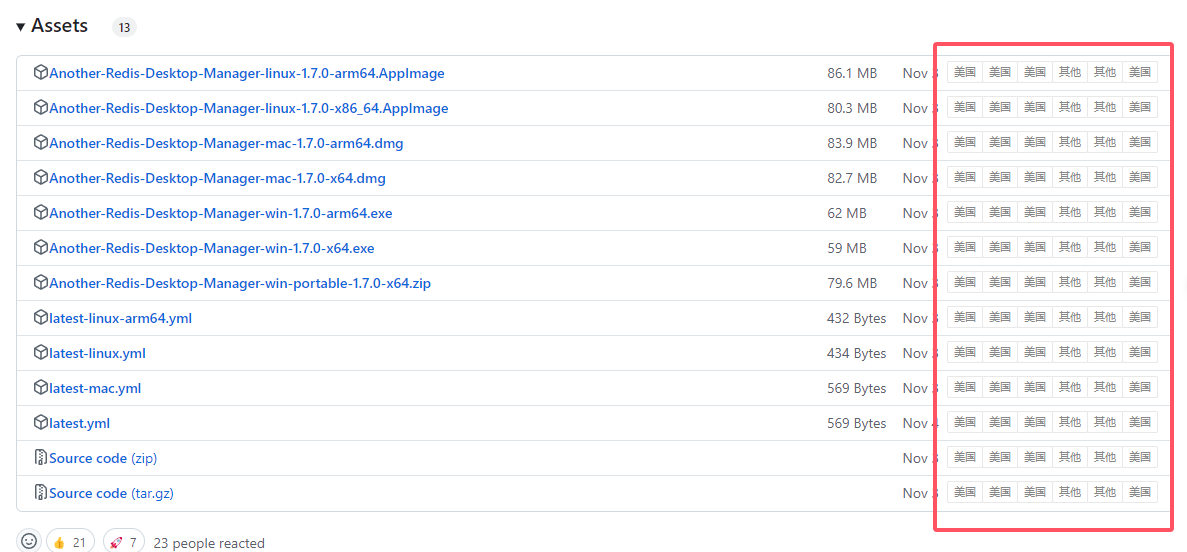Click package icon beside win-1.7.0-arm64.exe
1187x552 pixels.
tap(41, 213)
